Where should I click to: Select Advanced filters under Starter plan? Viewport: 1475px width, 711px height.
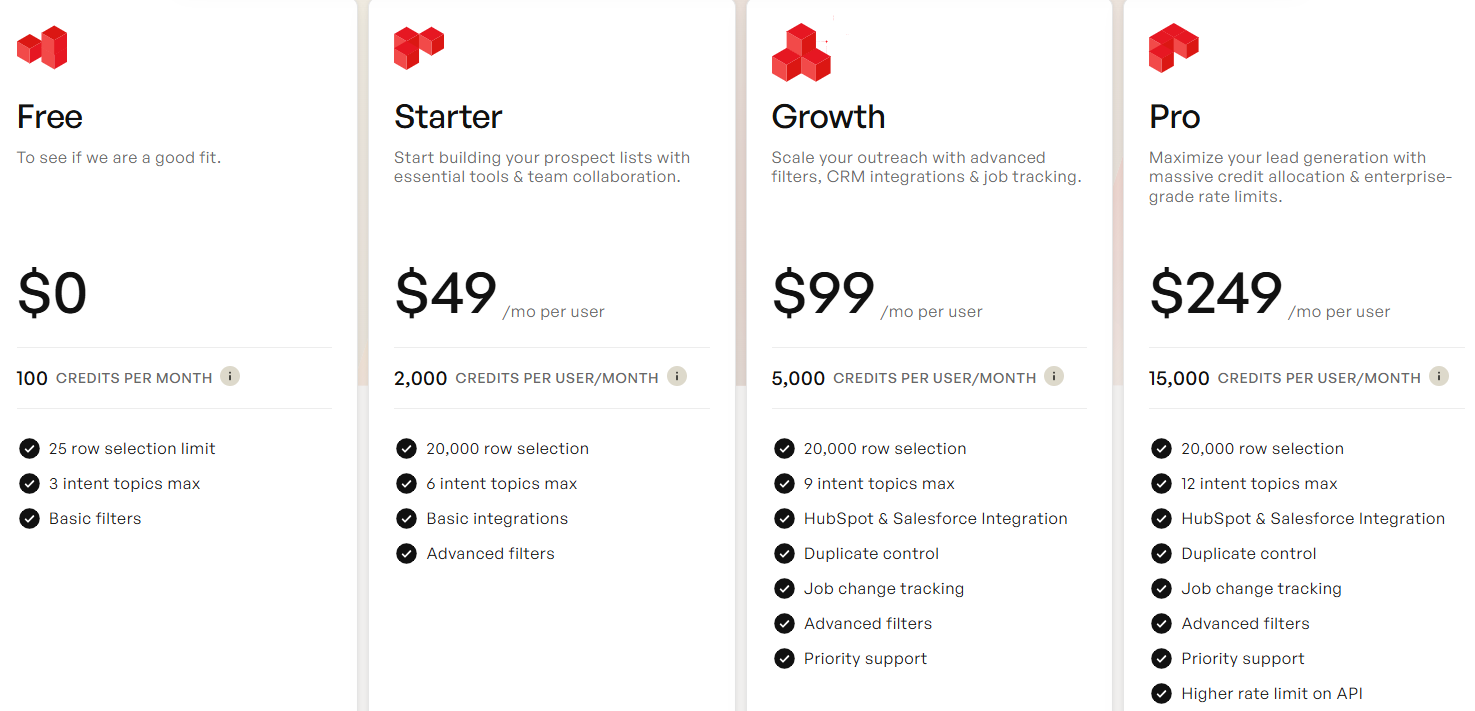491,553
